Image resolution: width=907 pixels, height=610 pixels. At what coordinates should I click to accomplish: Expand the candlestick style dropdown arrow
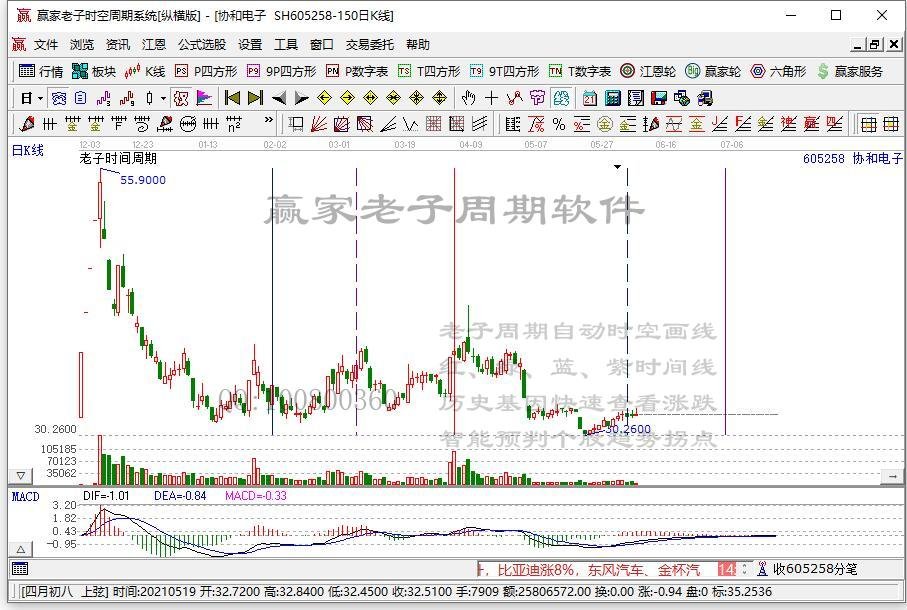coord(164,99)
